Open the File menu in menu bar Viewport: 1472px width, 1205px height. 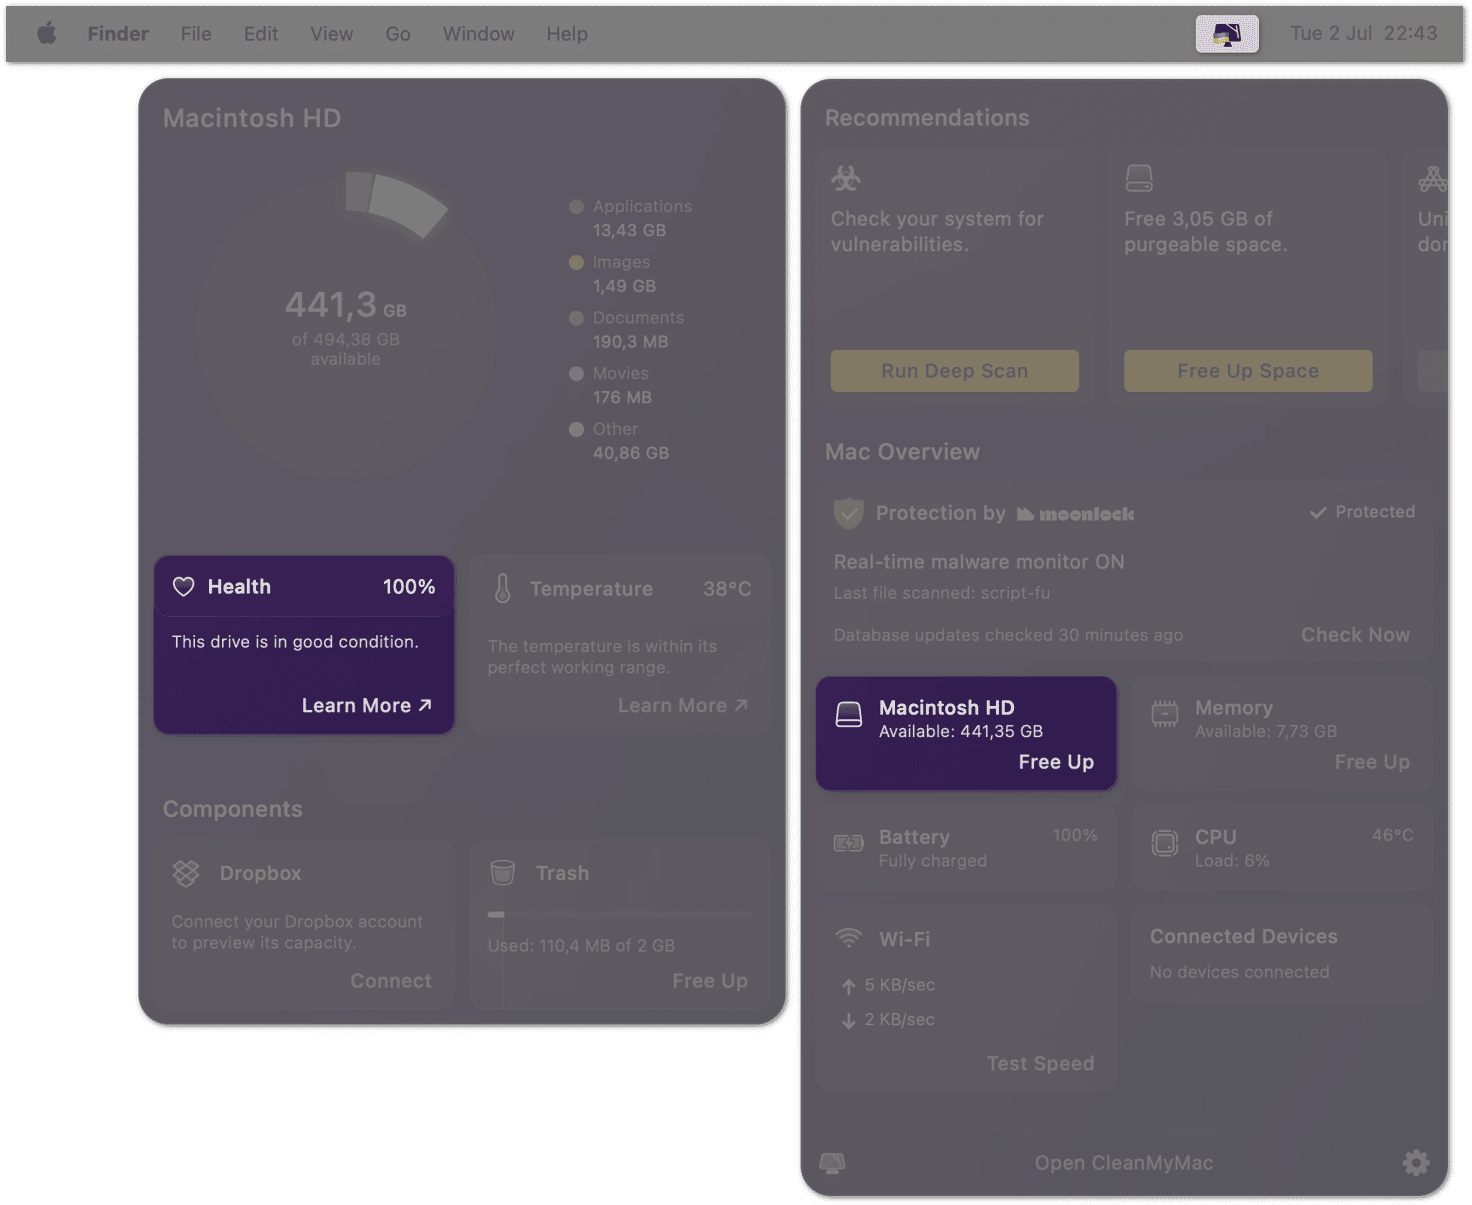[x=196, y=34]
